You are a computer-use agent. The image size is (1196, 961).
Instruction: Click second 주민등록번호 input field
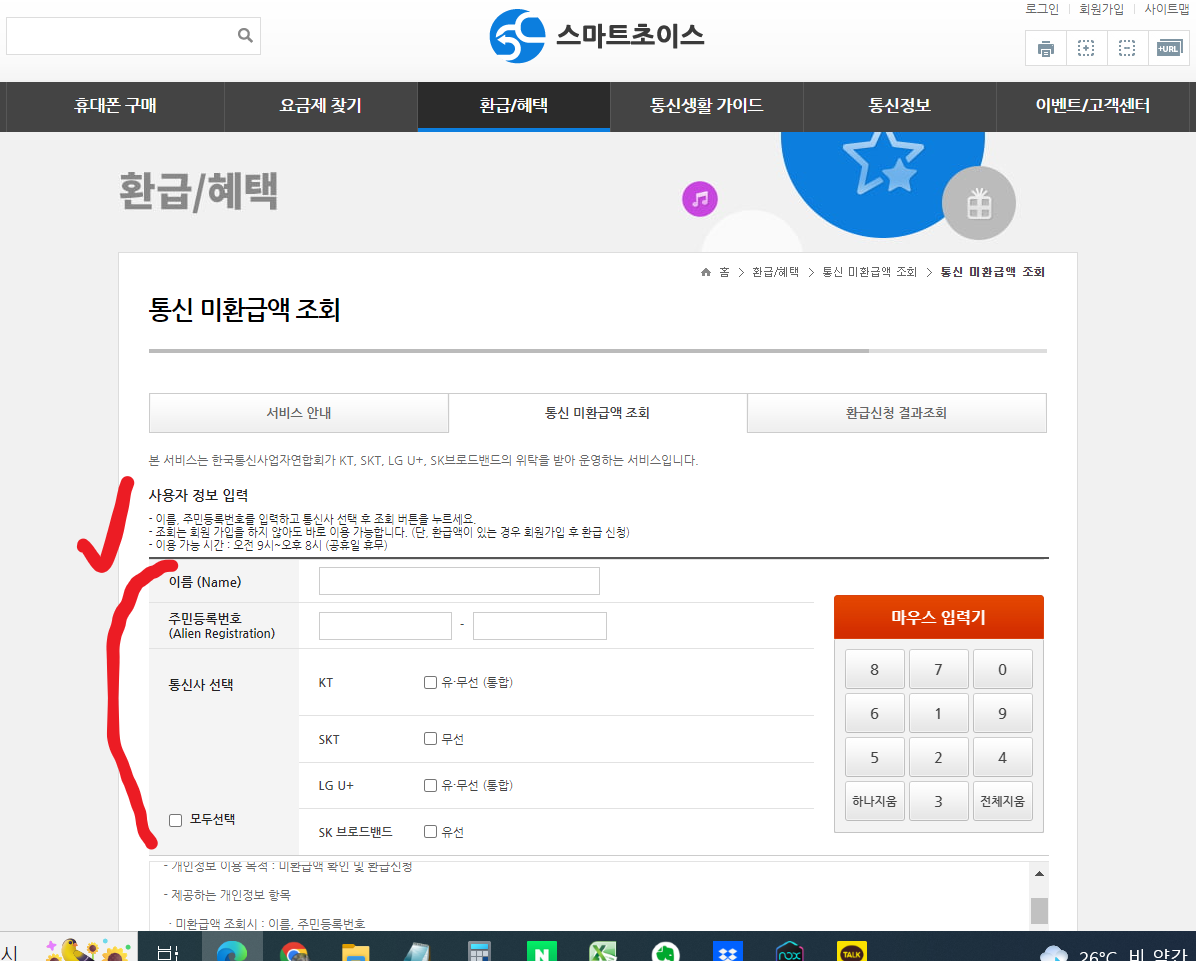point(540,626)
